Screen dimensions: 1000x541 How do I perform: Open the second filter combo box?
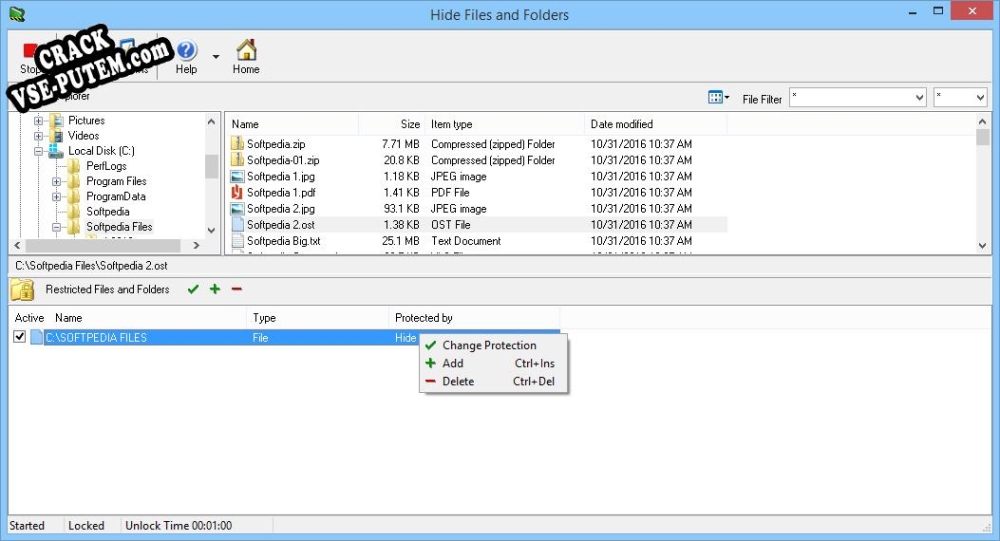tap(960, 98)
